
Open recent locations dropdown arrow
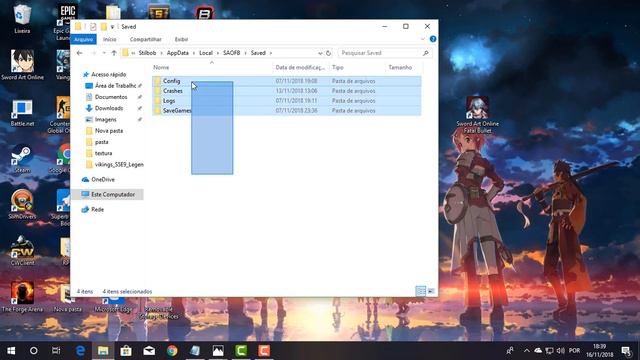(104, 53)
